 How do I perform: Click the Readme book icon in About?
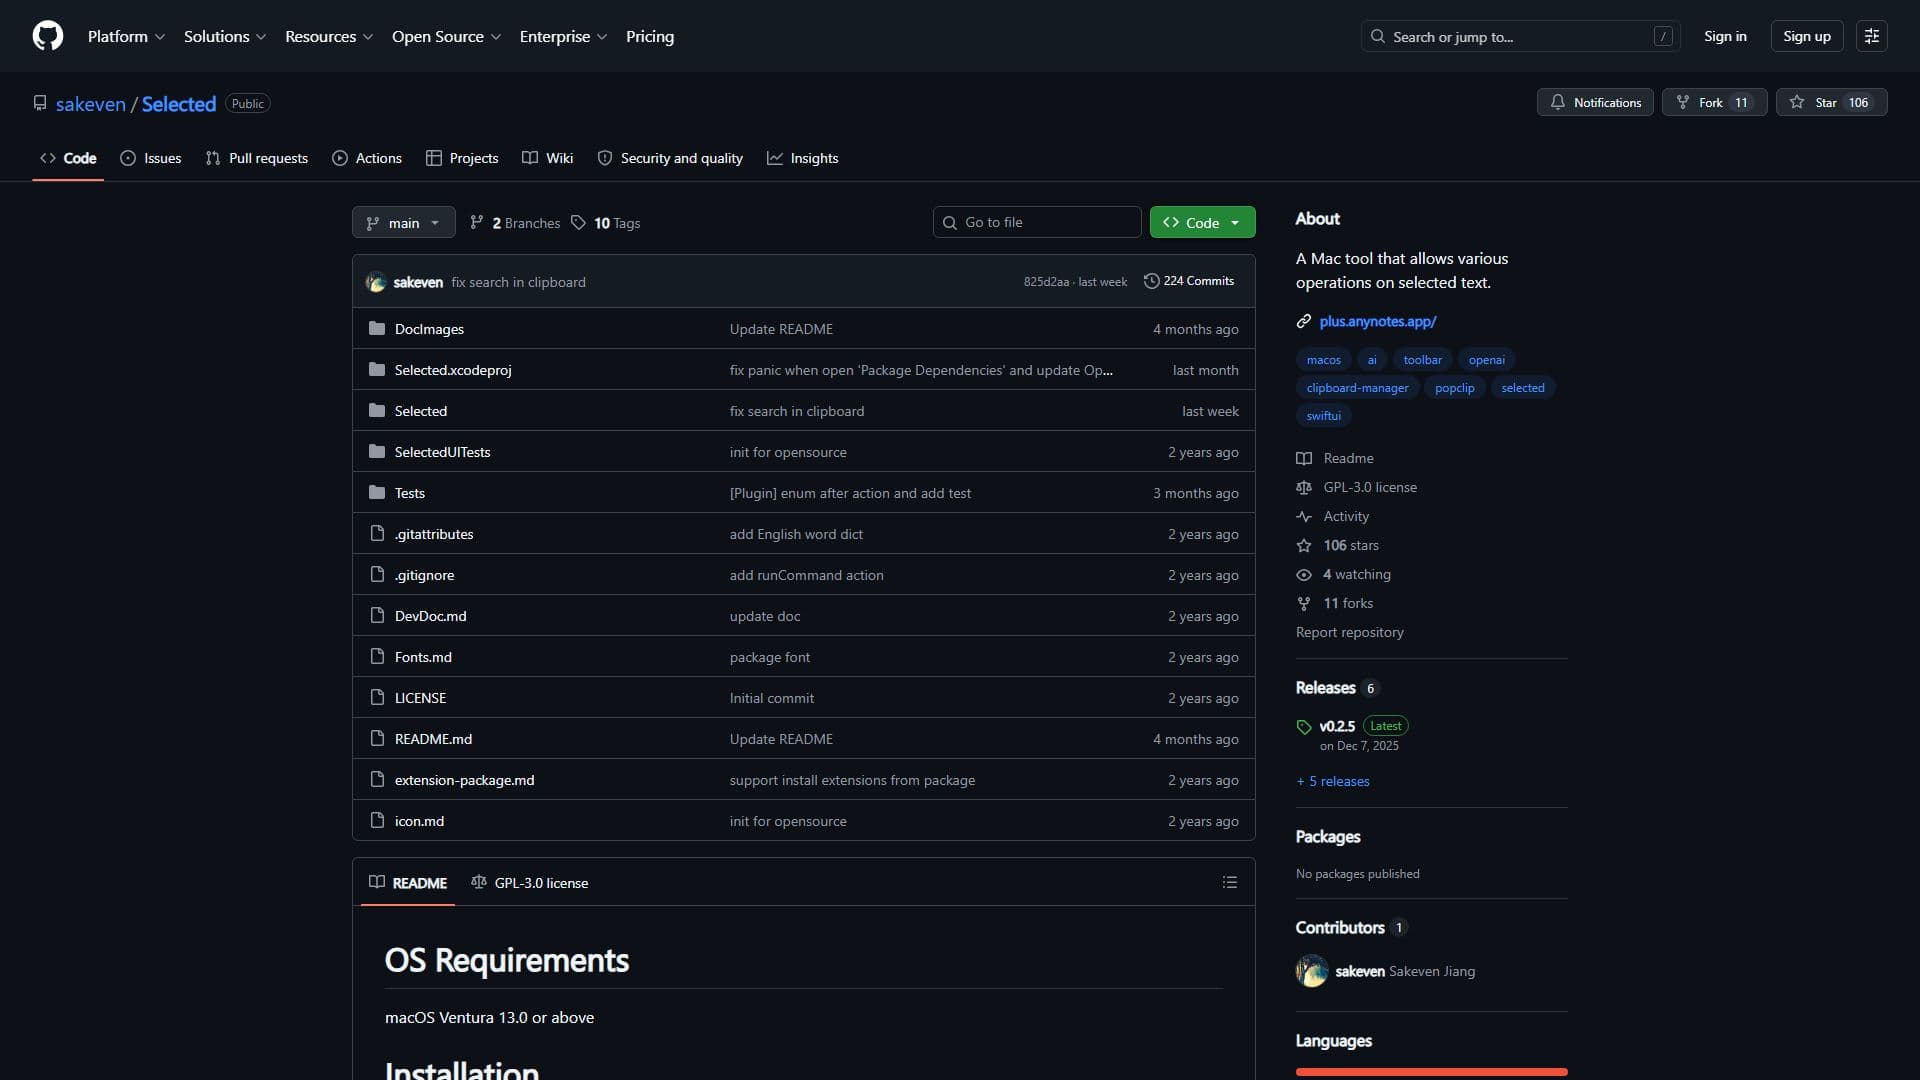[x=1304, y=458]
